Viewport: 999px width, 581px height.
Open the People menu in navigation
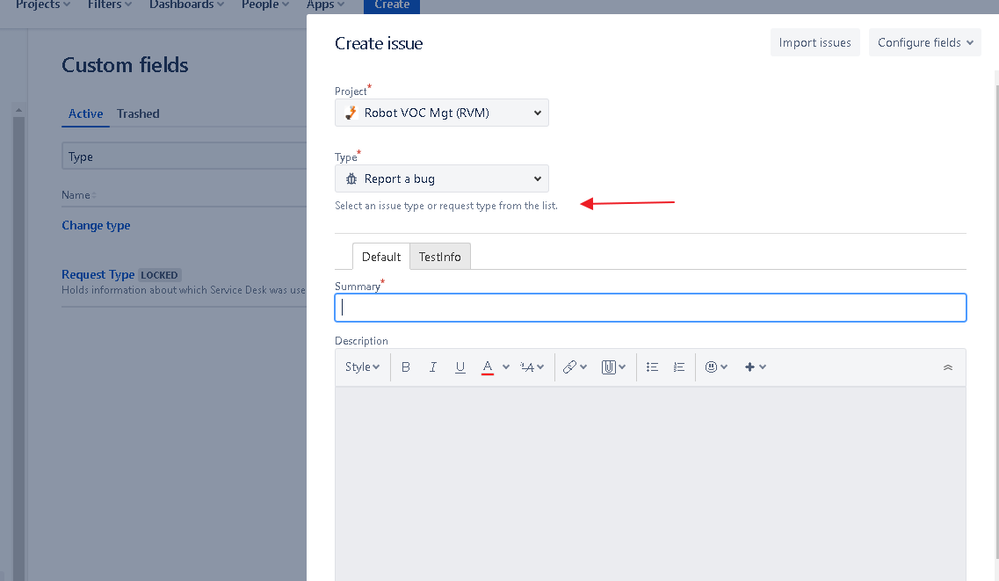click(265, 5)
